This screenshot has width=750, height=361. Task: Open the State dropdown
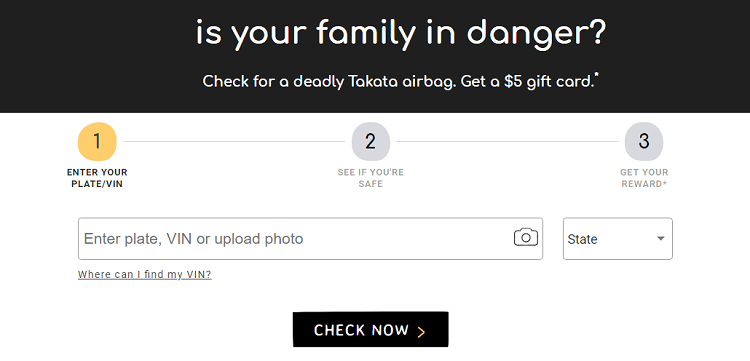pos(618,239)
